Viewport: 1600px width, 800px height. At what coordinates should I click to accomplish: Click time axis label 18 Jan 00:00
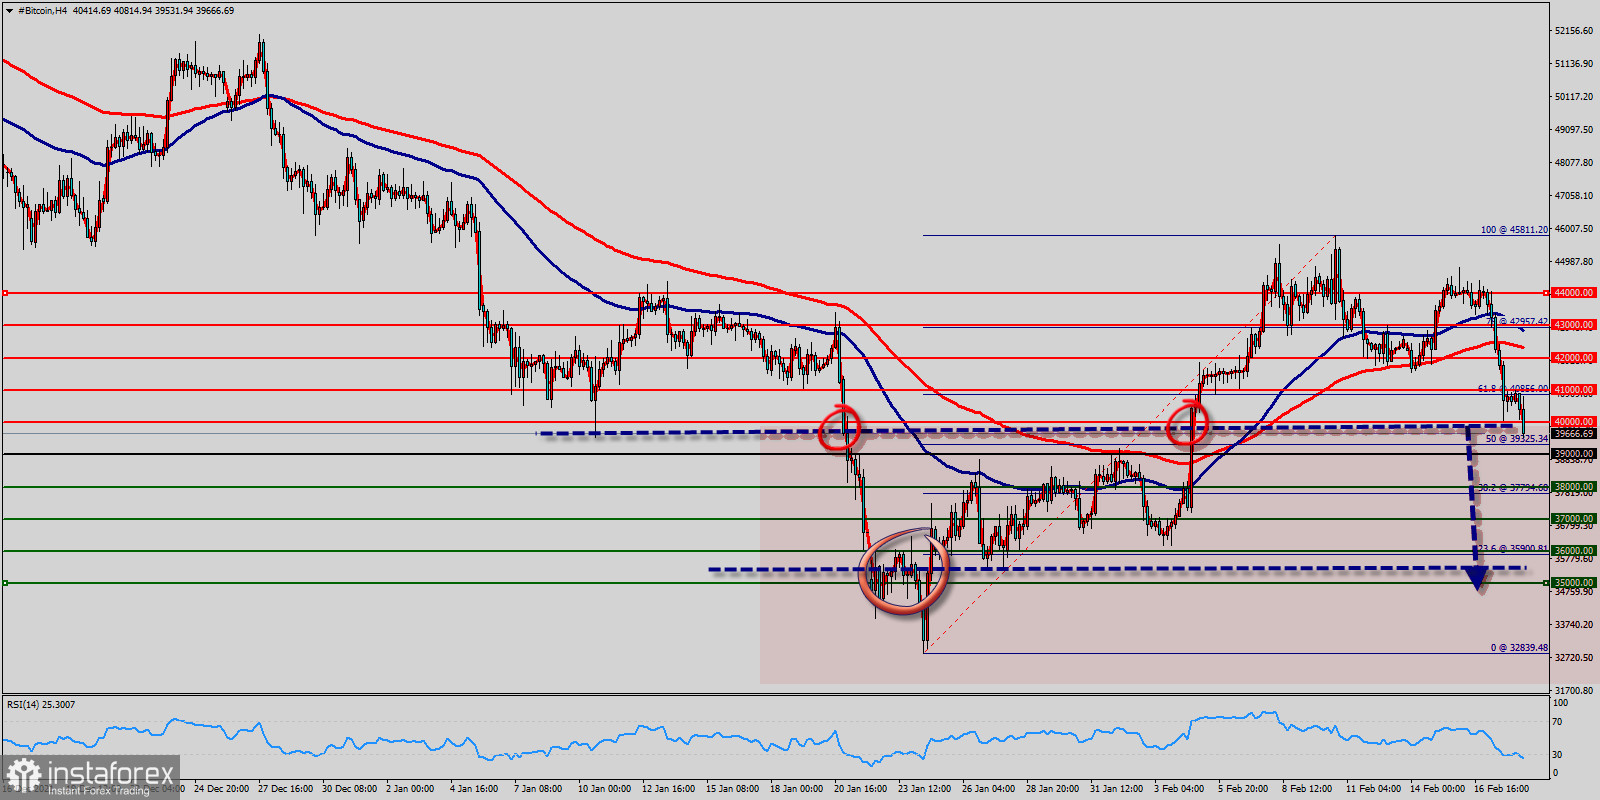point(796,789)
